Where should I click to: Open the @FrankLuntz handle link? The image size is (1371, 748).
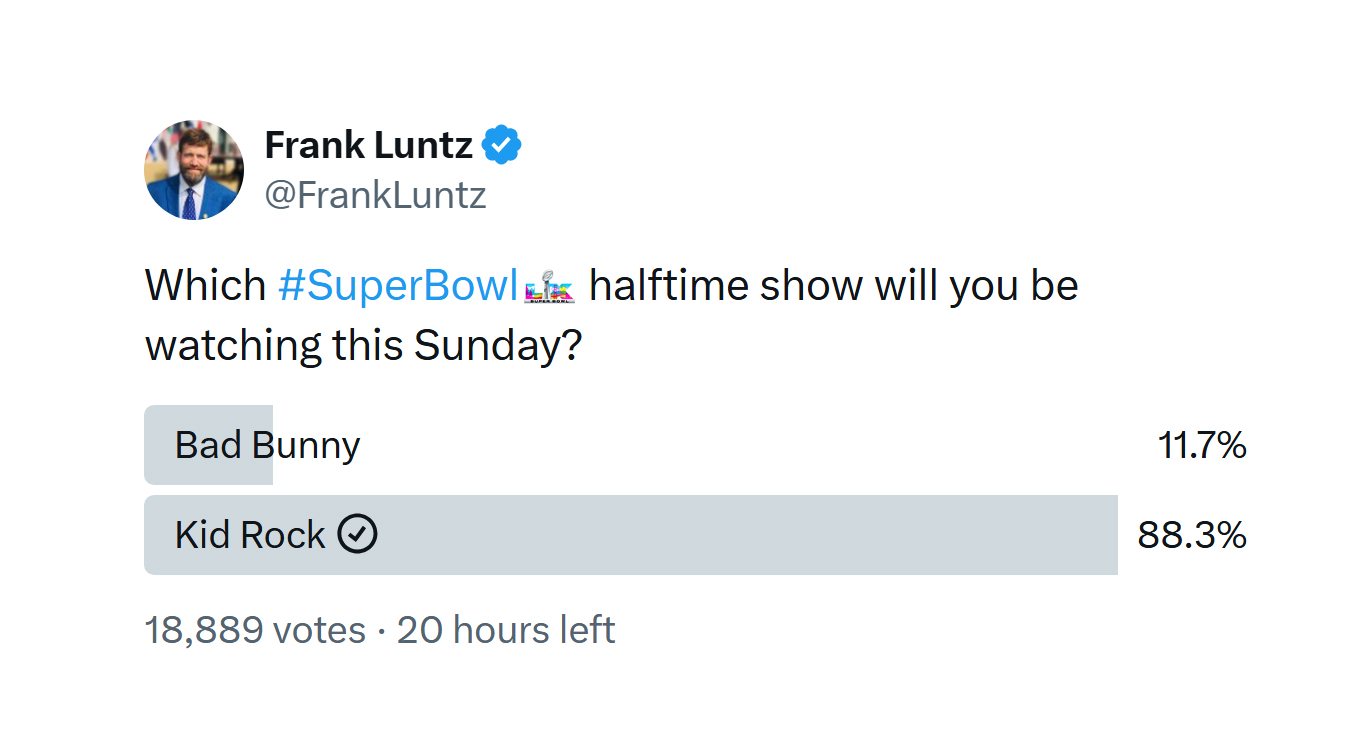tap(375, 195)
